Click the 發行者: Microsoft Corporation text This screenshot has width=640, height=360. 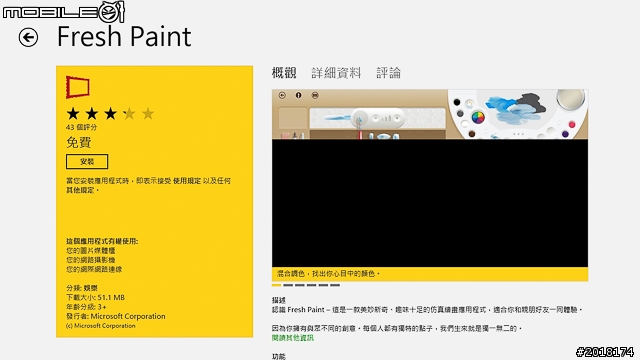coord(116,316)
